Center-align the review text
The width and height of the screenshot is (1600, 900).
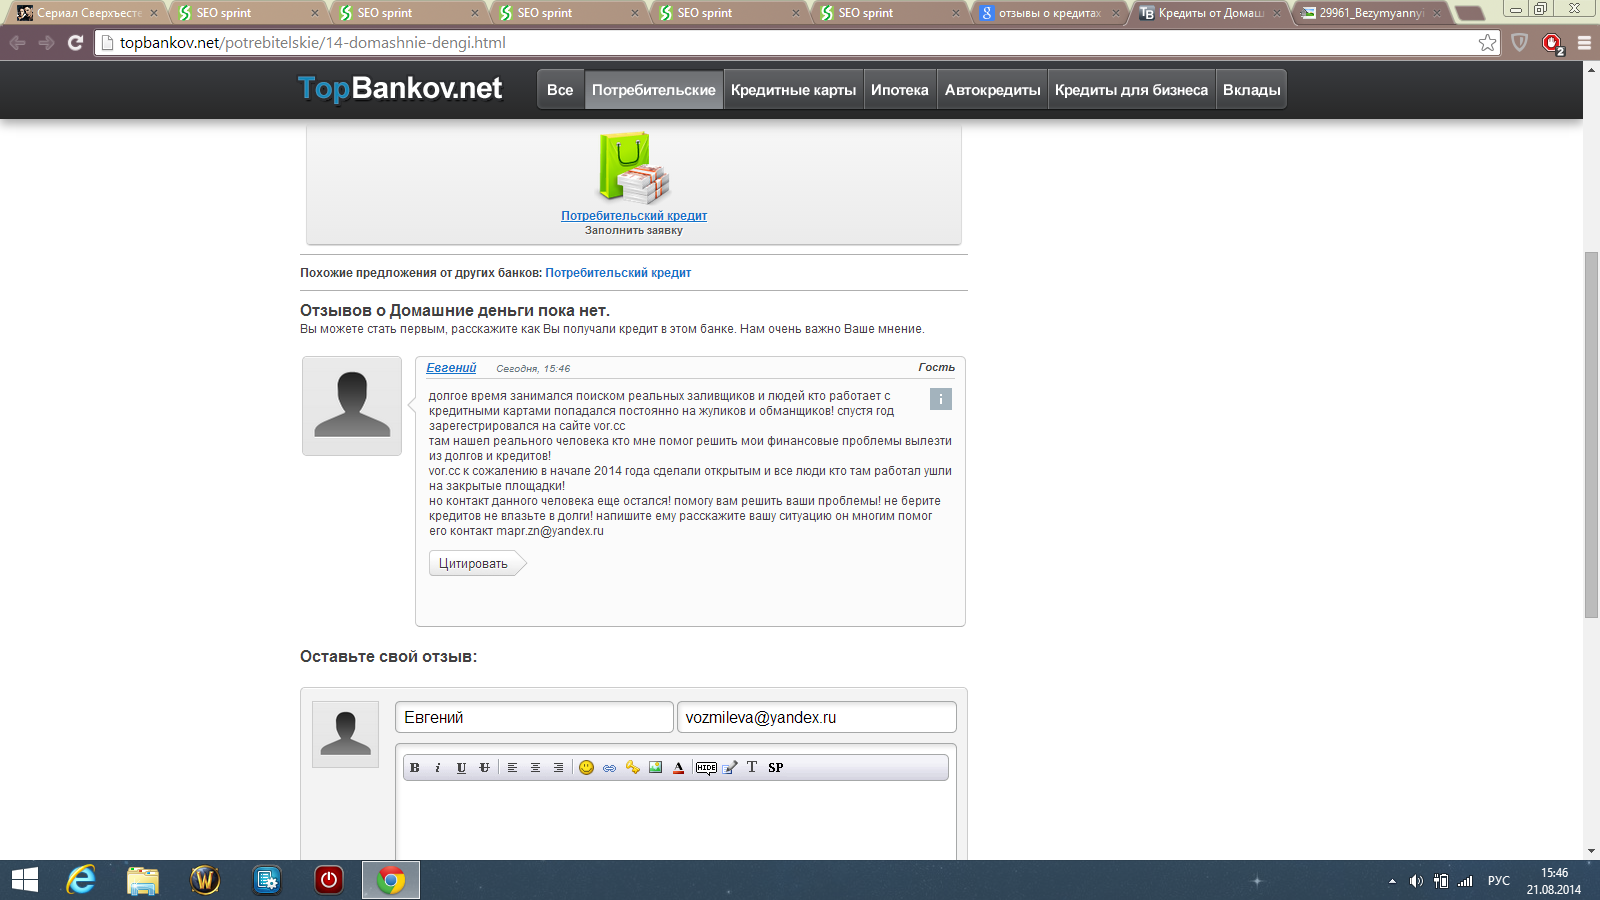(535, 768)
